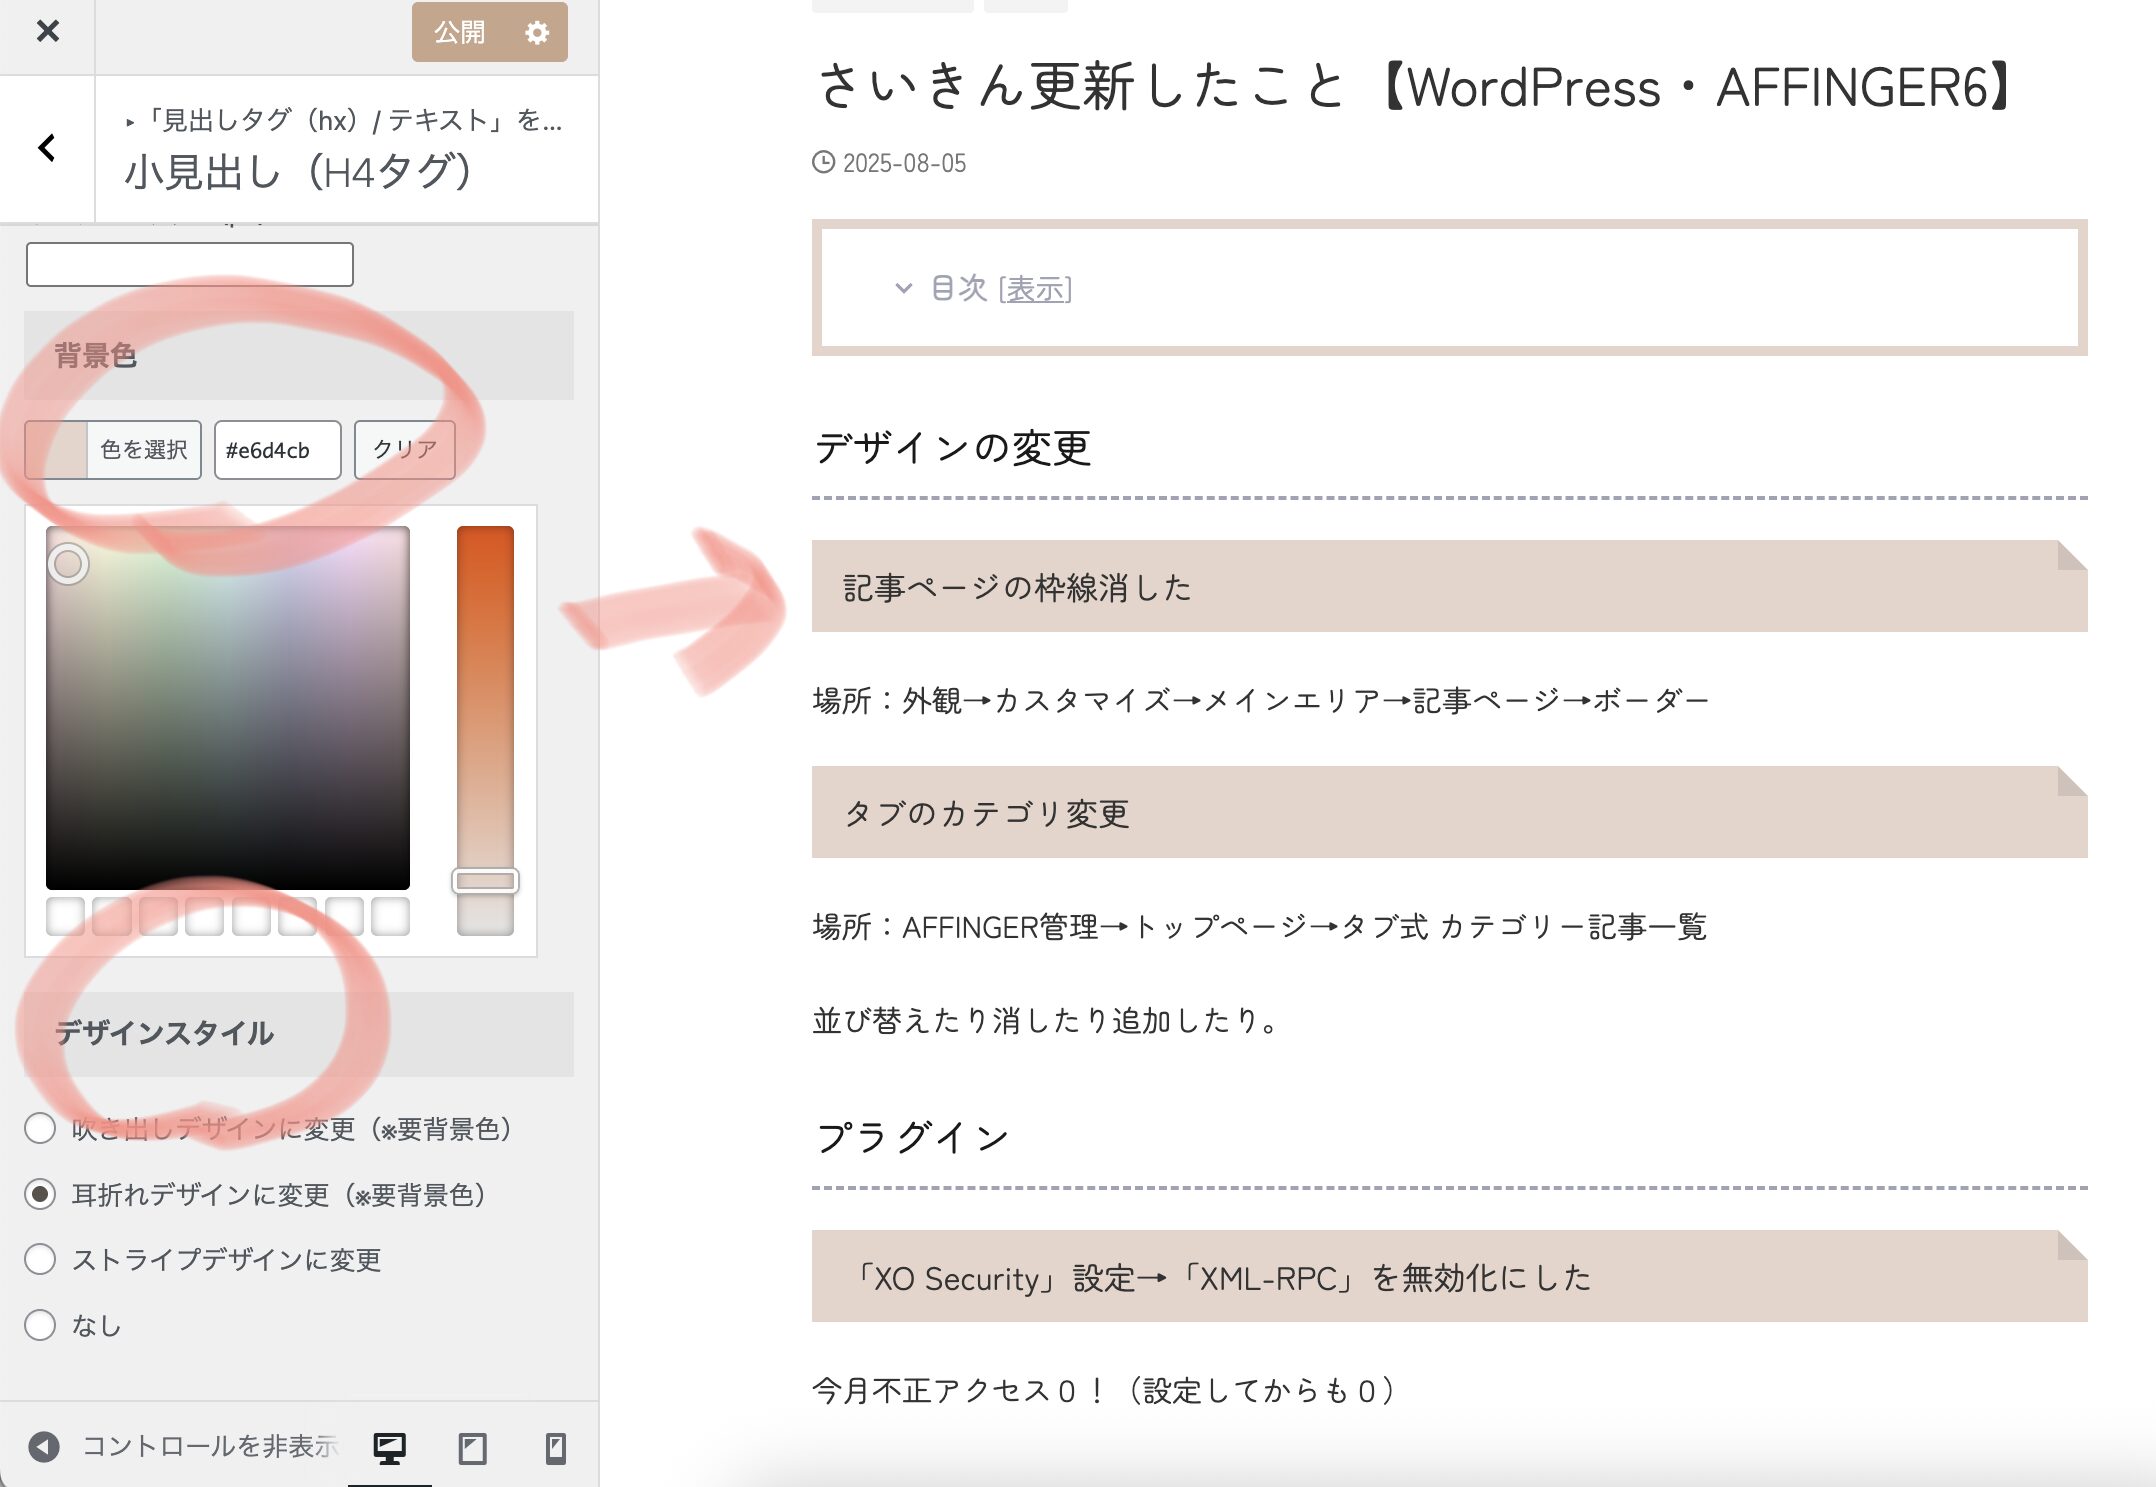Click the 記事ページの枠線消した heading

pos(1449,586)
